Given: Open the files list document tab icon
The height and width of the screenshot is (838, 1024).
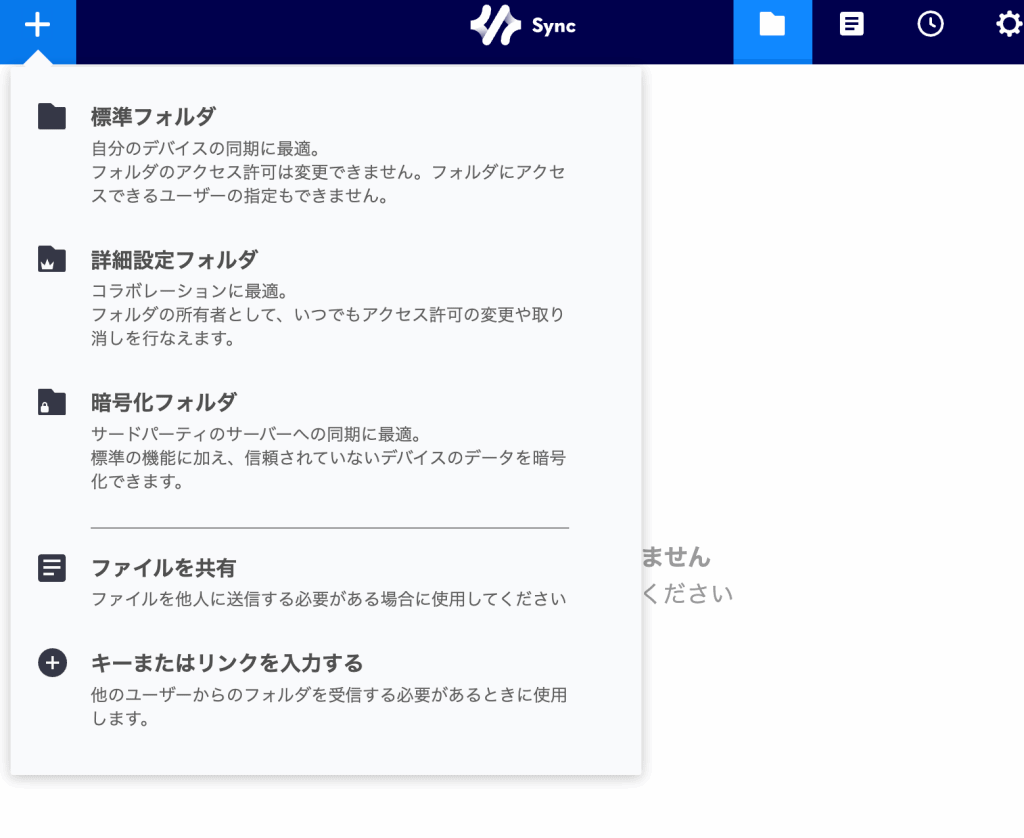Looking at the screenshot, I should (851, 25).
